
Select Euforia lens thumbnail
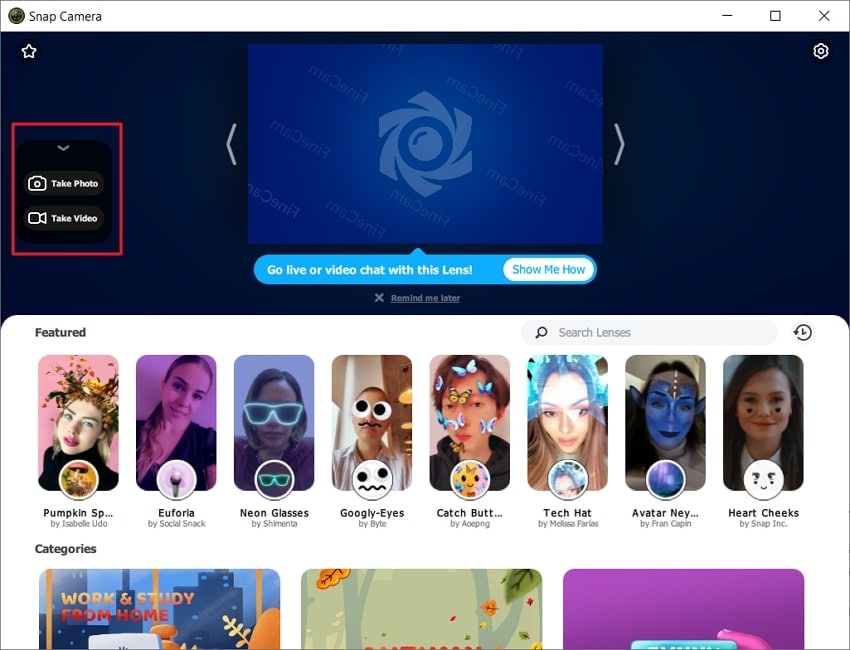(x=176, y=423)
